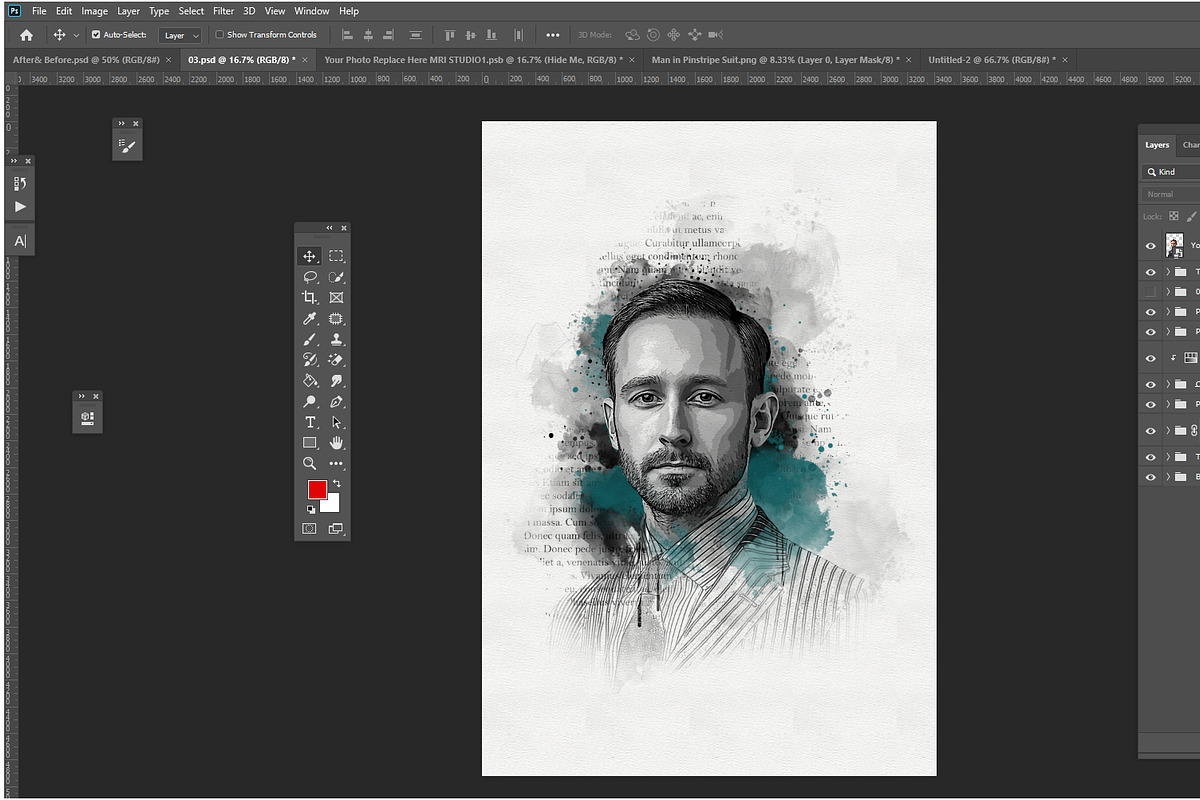Select the History Brush tool

310,360
